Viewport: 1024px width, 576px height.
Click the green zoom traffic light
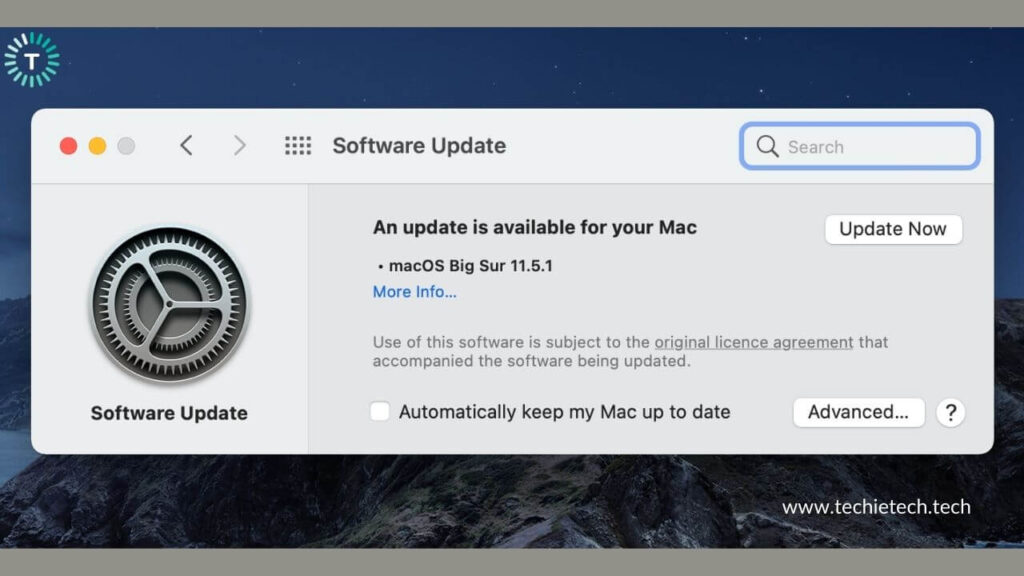coord(126,145)
